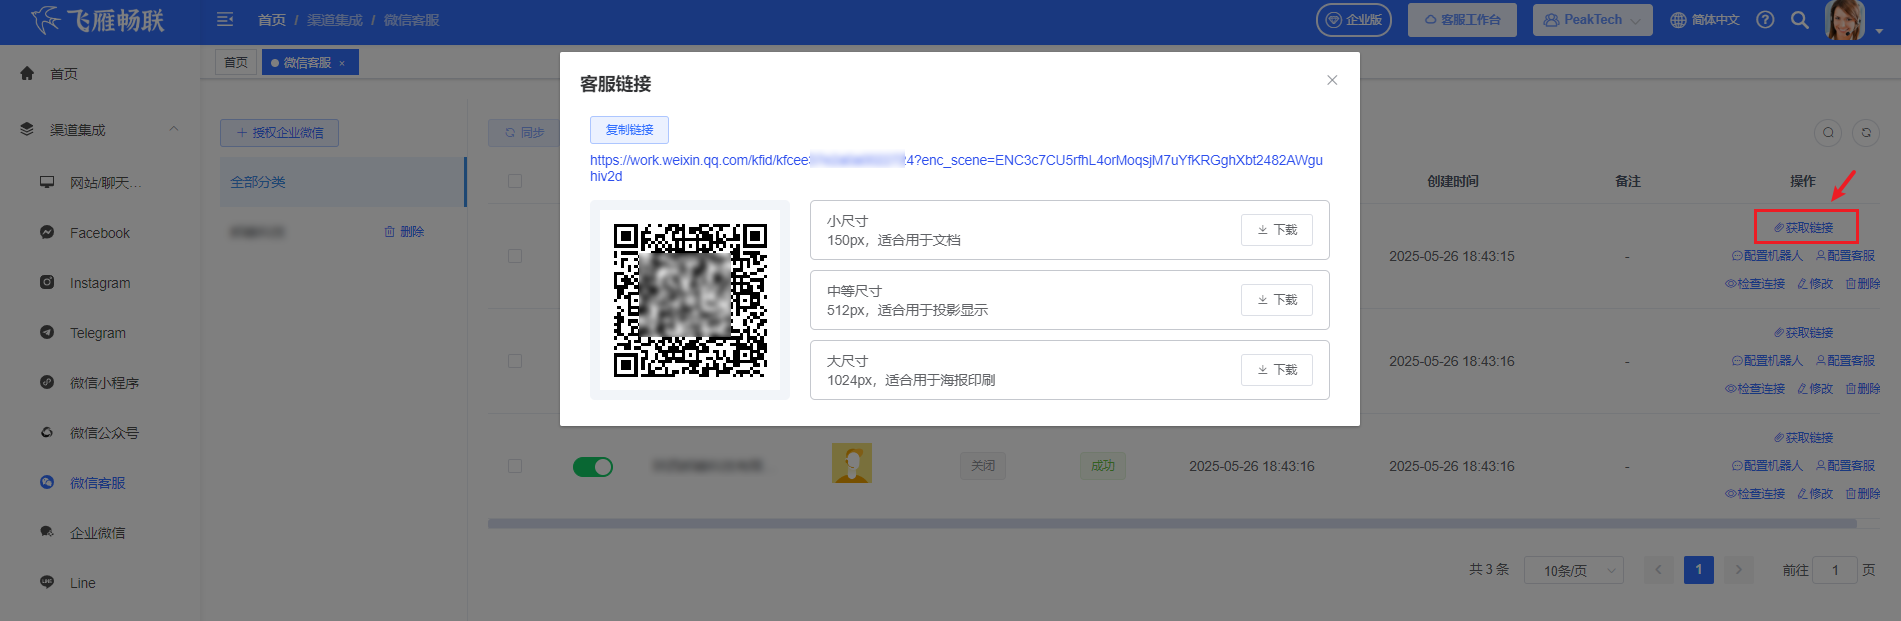The image size is (1901, 621).
Task: Tick the checkbox in the 成功 status row
Action: 515,466
